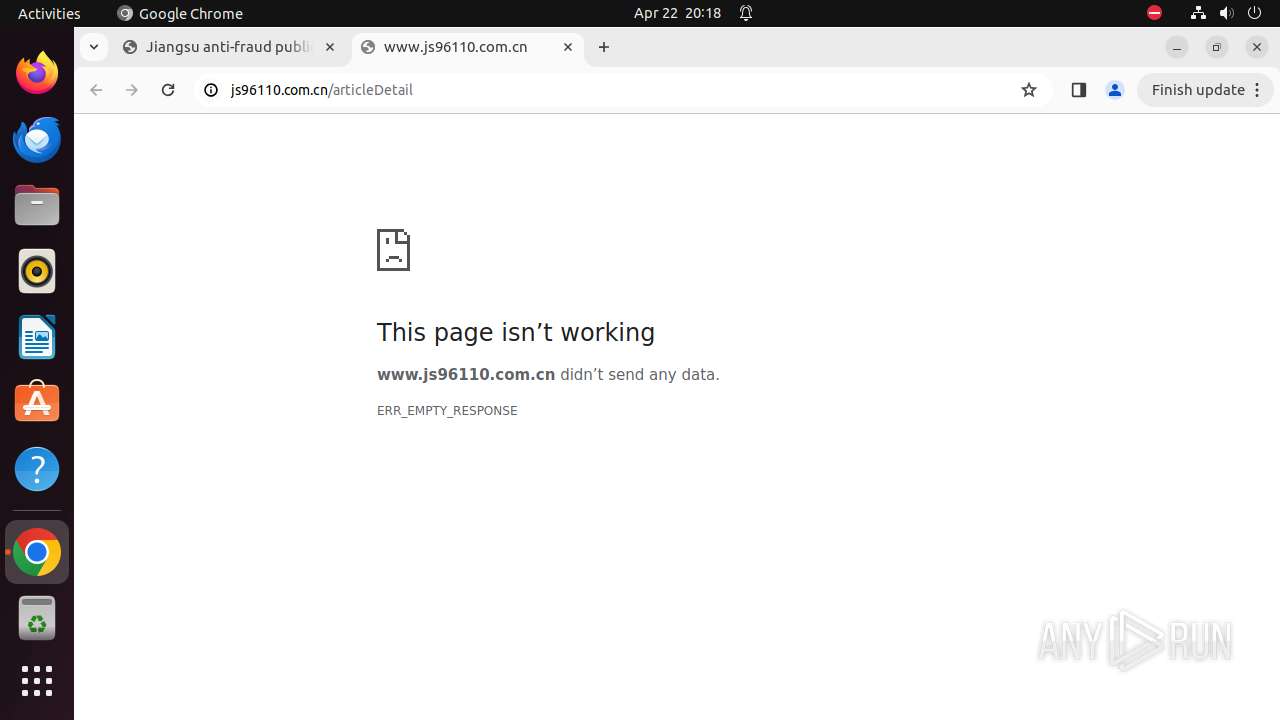The width and height of the screenshot is (1280, 720).
Task: Open the Trash in the dock
Action: coord(37,618)
